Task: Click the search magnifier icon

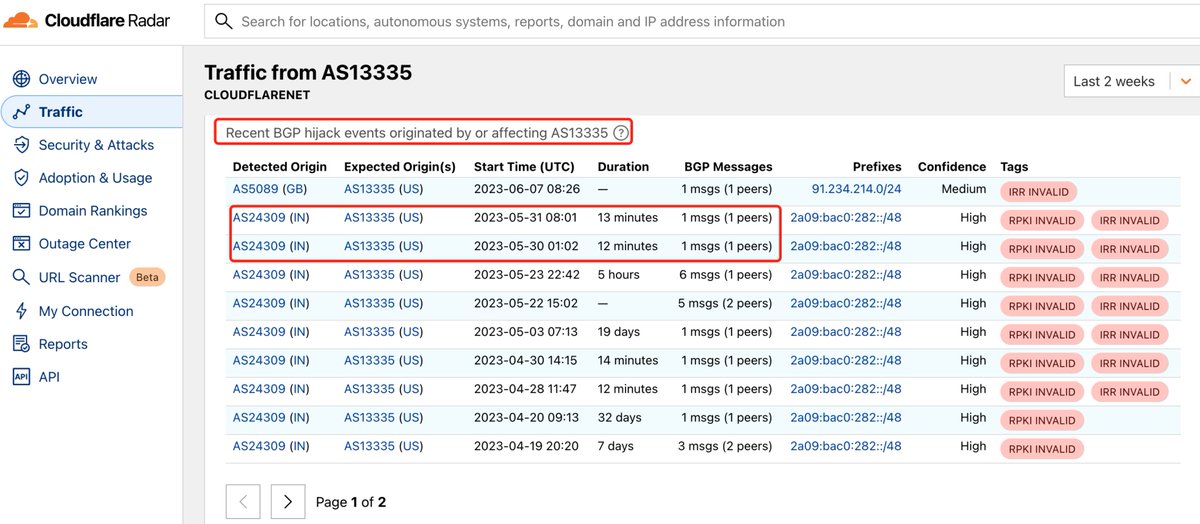Action: pos(224,21)
